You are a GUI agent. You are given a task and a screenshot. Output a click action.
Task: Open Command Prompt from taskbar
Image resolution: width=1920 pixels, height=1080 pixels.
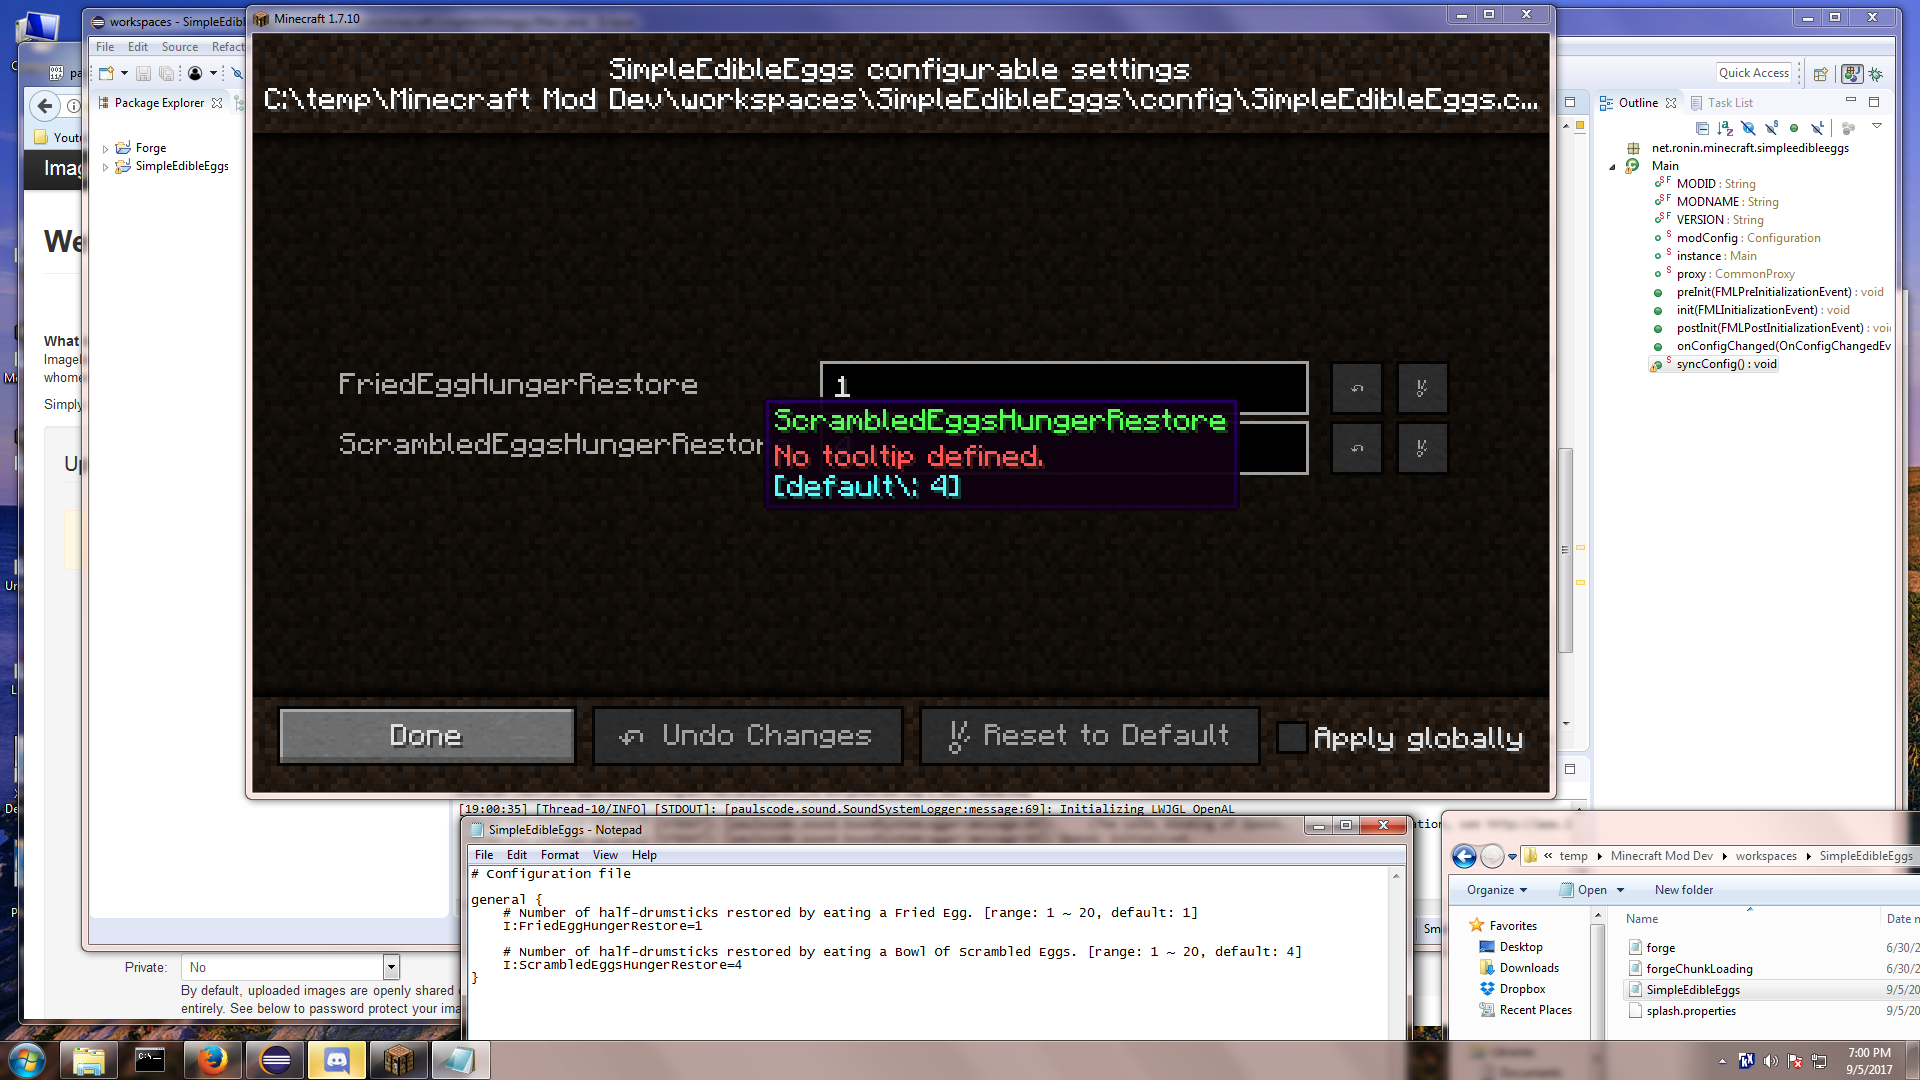[x=150, y=1060]
